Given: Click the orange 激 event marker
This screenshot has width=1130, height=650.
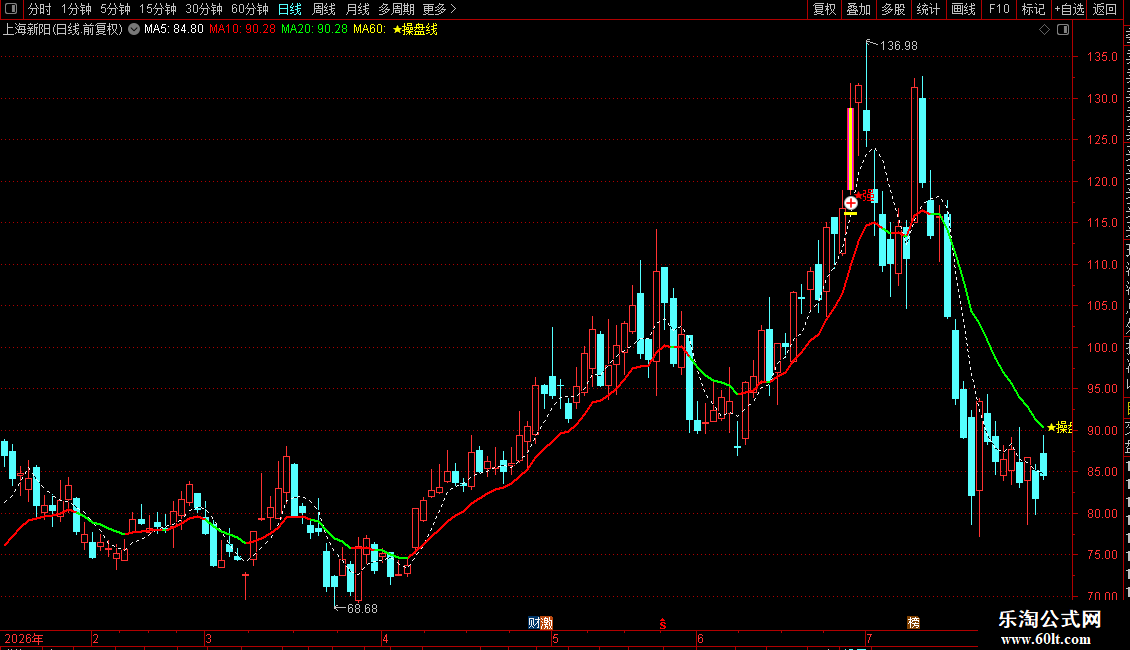Looking at the screenshot, I should click(547, 623).
